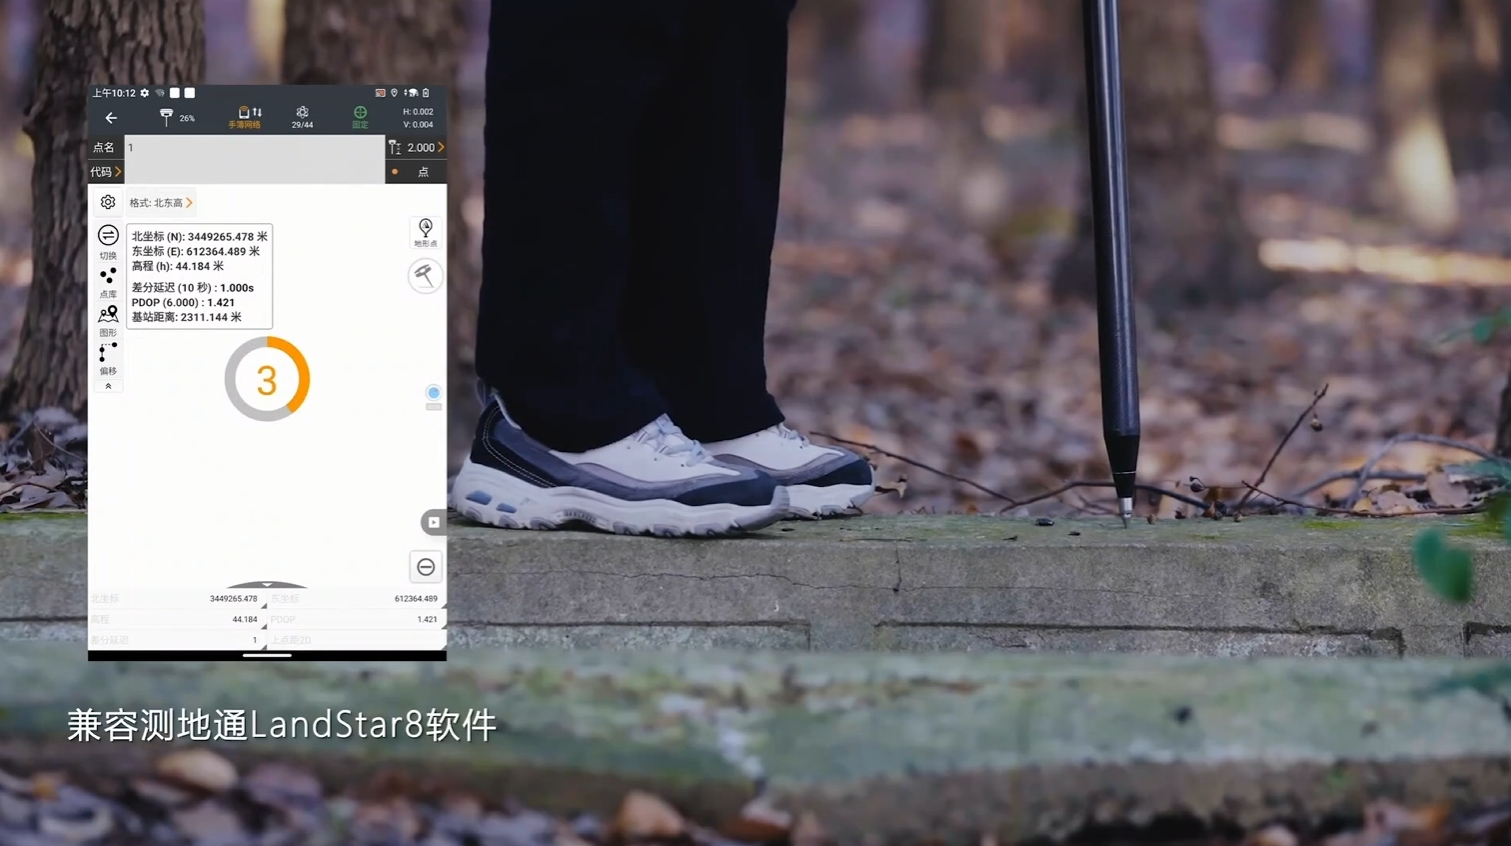Tap the 切换 switch icon
Screen dimensions: 1511x846
pyautogui.click(x=108, y=241)
